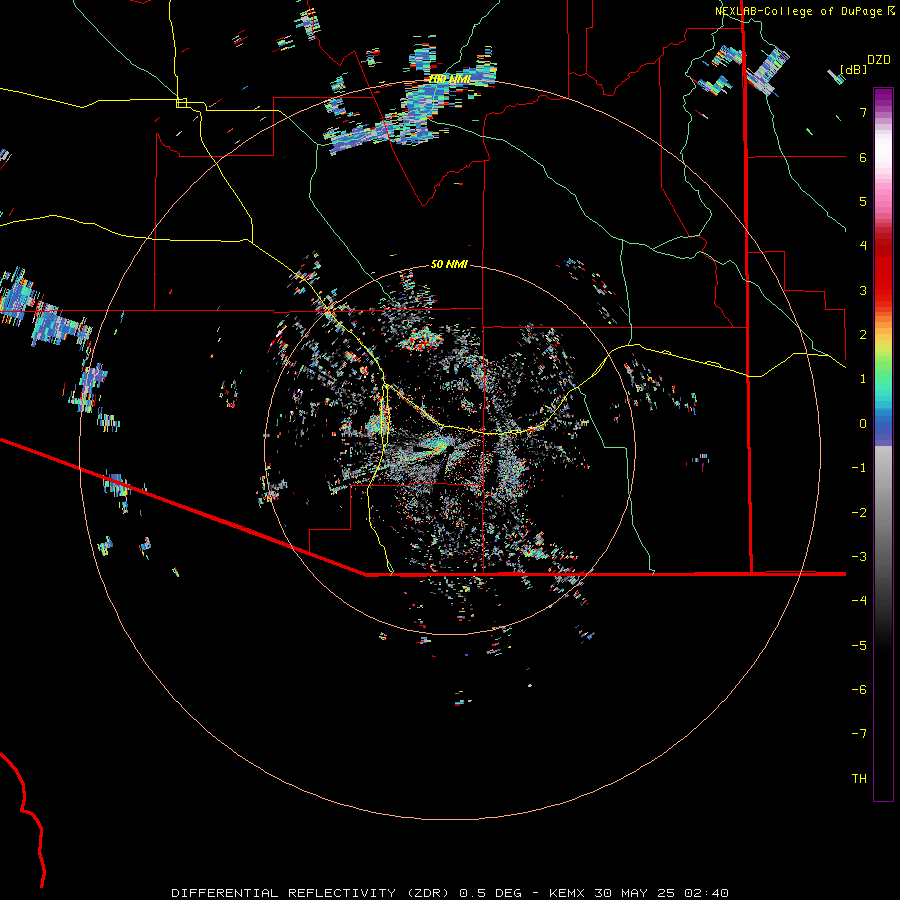Click the -2 value on the color scale
The height and width of the screenshot is (900, 900).
(859, 513)
